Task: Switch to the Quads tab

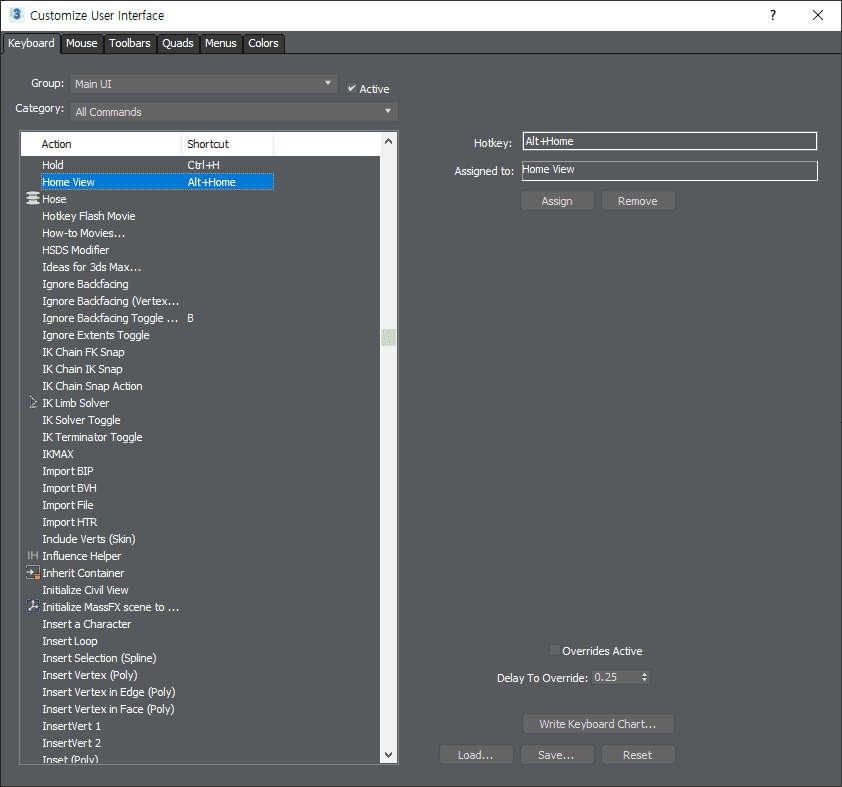Action: coord(178,43)
